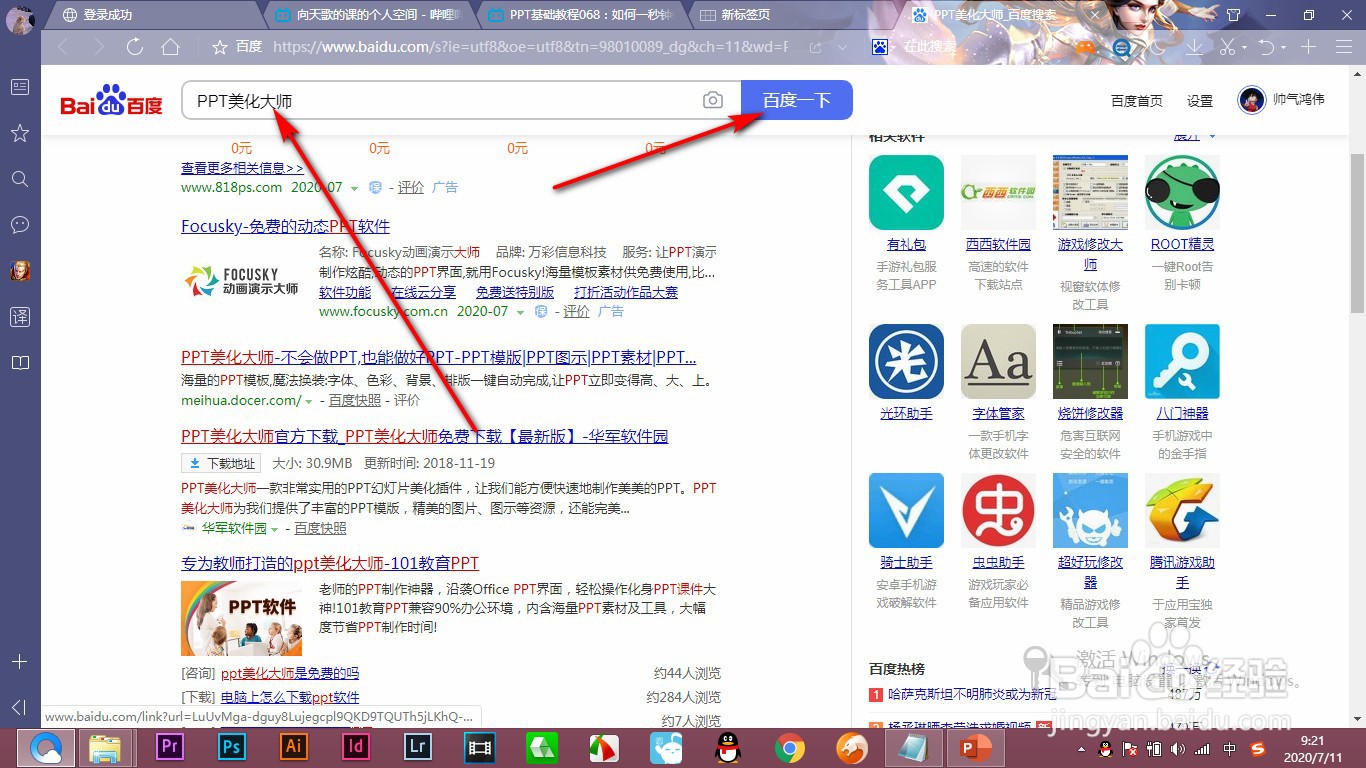
Task: Click PPT软件 result thumbnail image
Action: click(x=242, y=618)
